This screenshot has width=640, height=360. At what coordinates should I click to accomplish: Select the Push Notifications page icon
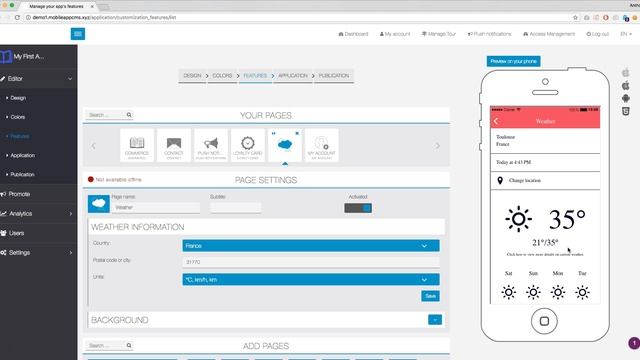tap(211, 145)
